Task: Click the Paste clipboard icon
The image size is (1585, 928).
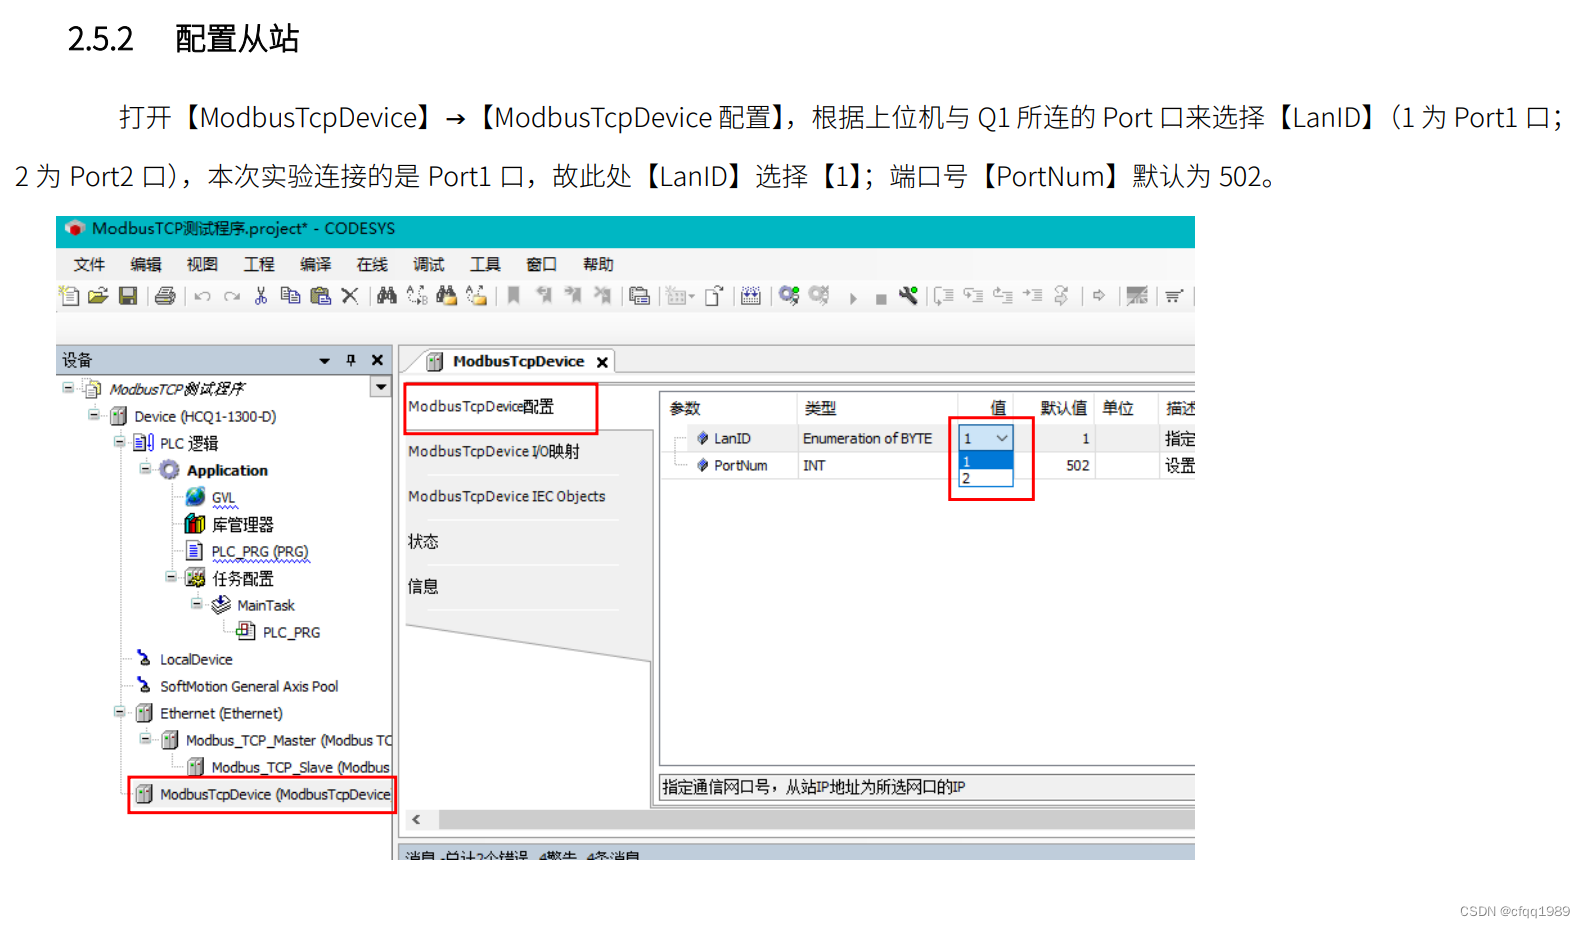Action: tap(320, 295)
